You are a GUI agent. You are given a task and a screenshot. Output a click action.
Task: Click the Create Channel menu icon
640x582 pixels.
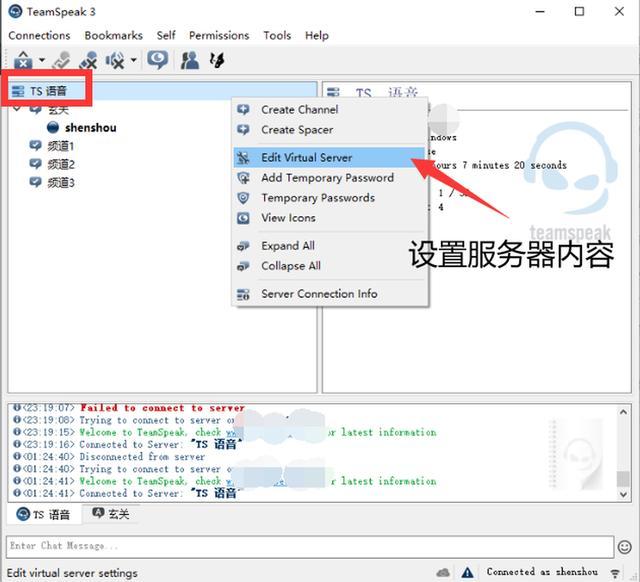(243, 109)
